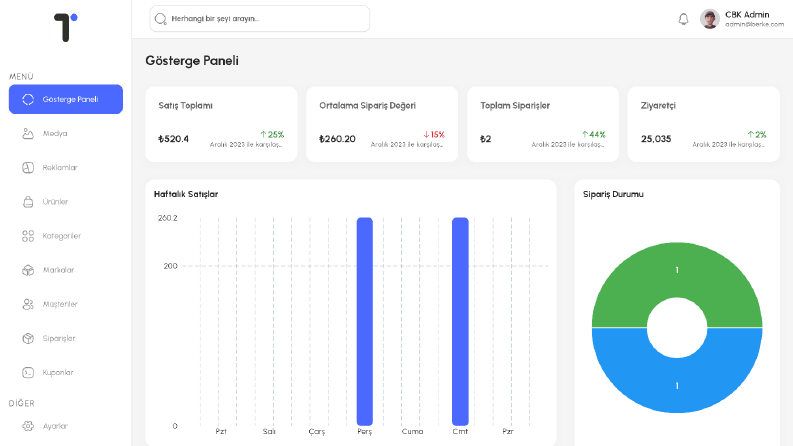
Task: Open the Siparişler menu entry
Action: pyautogui.click(x=66, y=338)
